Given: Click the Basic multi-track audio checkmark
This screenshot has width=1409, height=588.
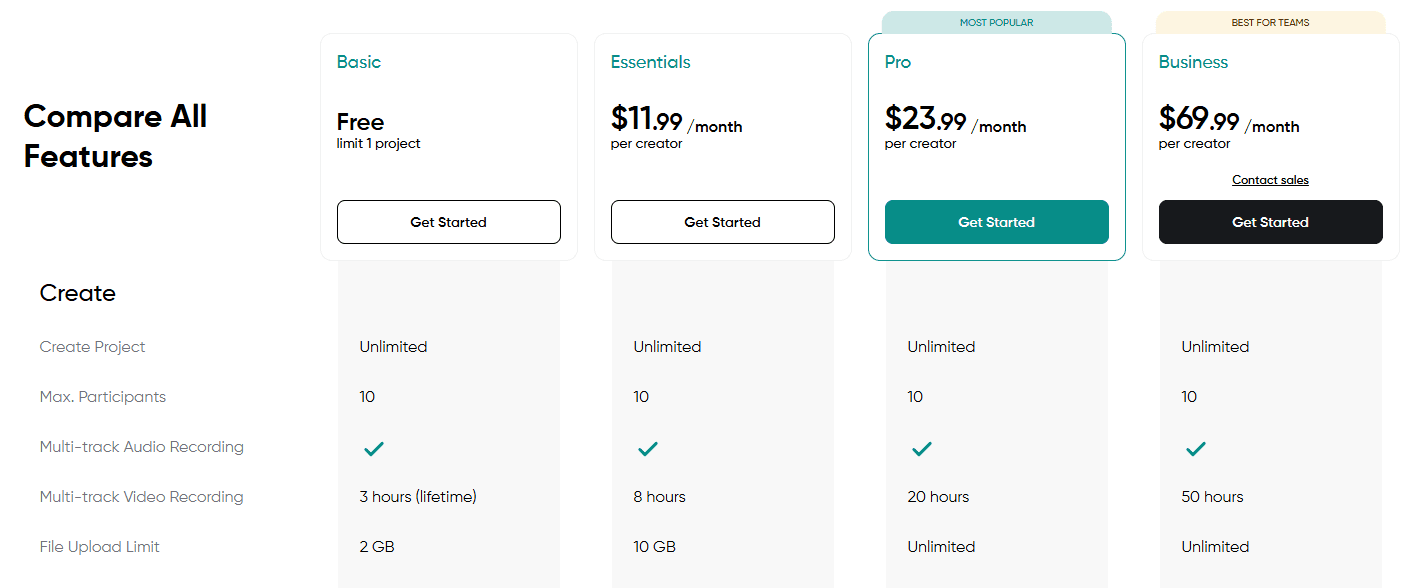Looking at the screenshot, I should [x=374, y=449].
